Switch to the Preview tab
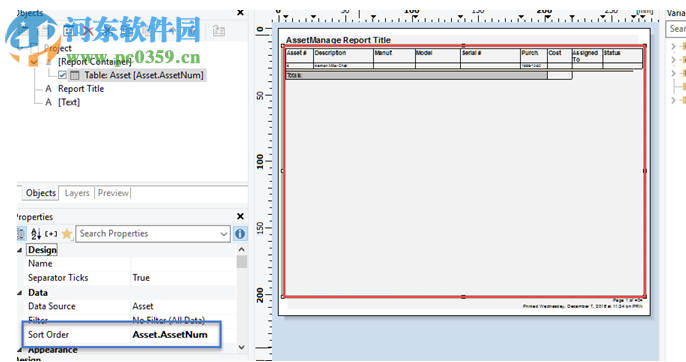 (113, 193)
